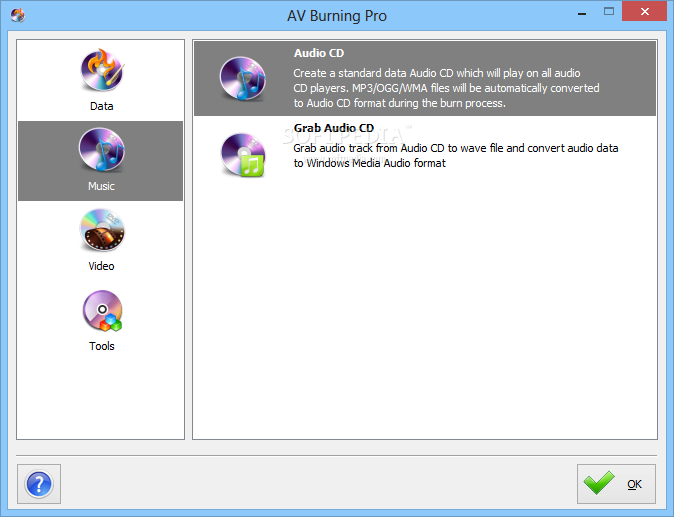The height and width of the screenshot is (517, 674).
Task: Open help with the question mark icon
Action: point(39,484)
